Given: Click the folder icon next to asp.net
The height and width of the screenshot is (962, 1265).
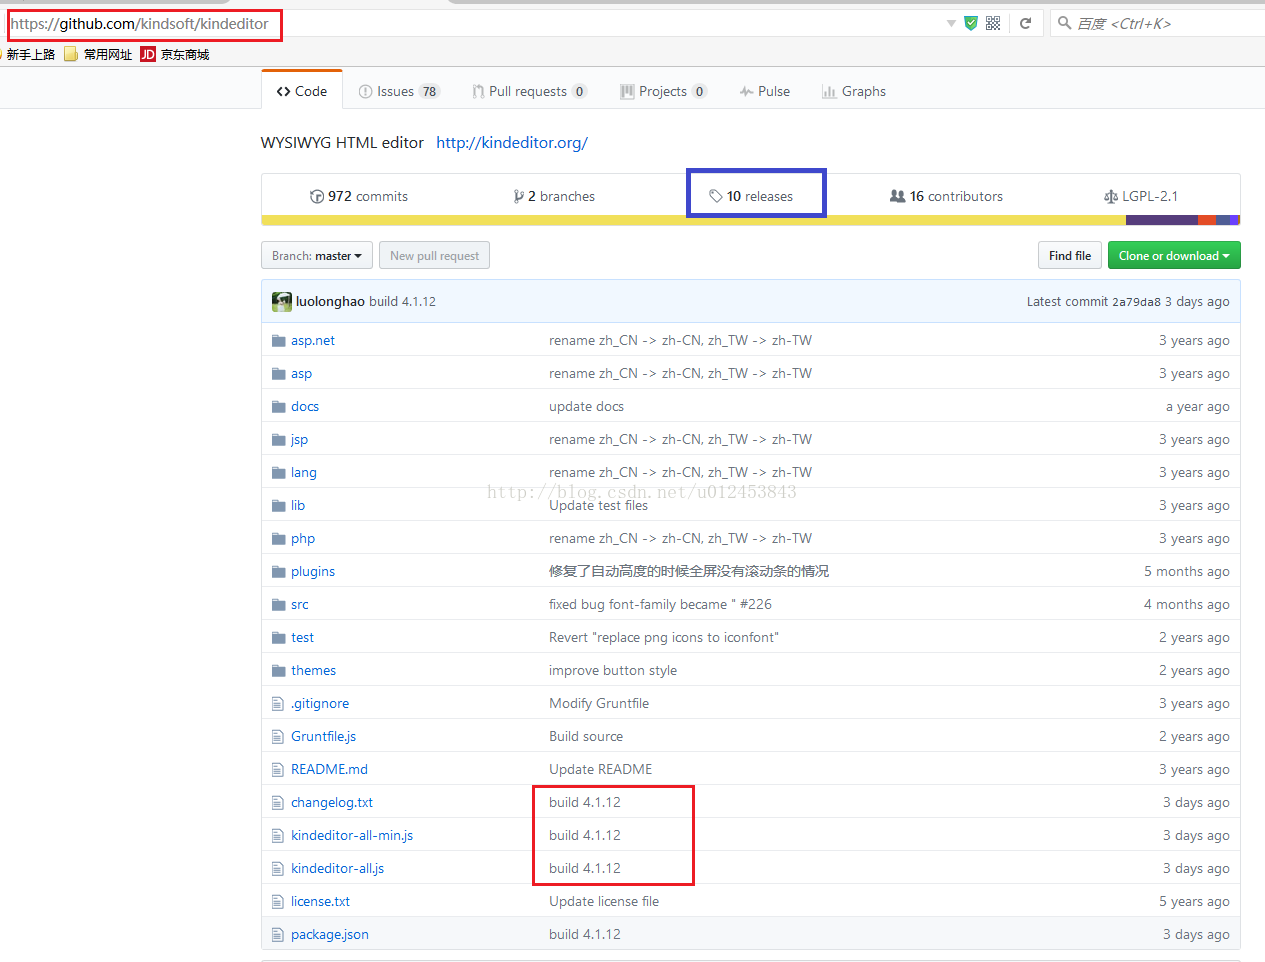Looking at the screenshot, I should click(279, 341).
